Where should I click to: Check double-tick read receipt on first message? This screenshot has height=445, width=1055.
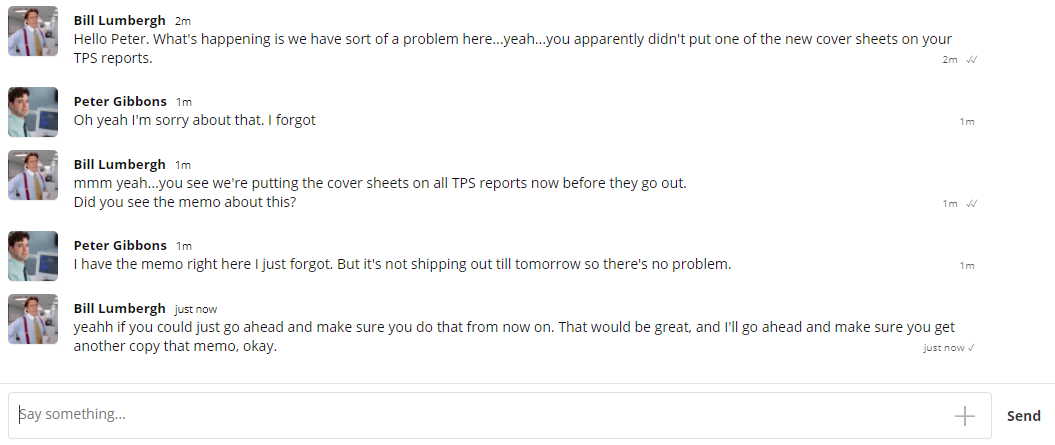971,59
